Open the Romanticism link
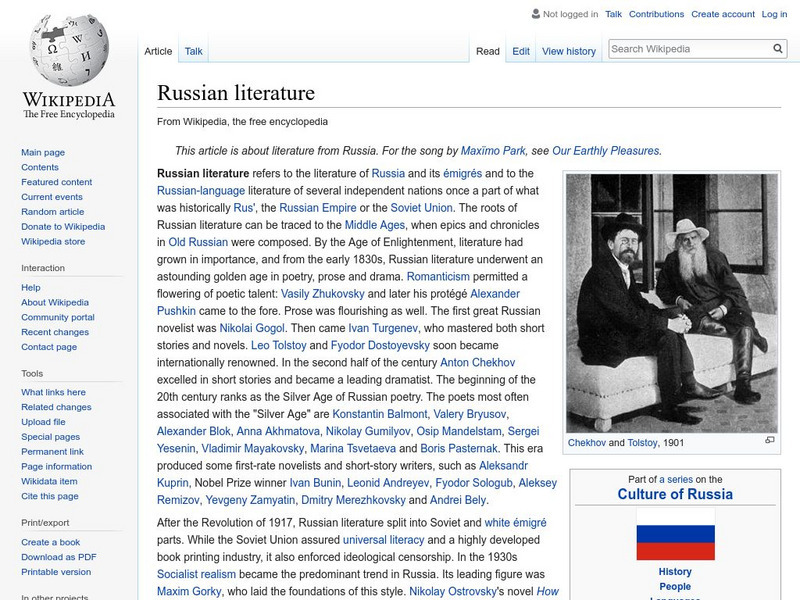This screenshot has height=600, width=800. 438,277
